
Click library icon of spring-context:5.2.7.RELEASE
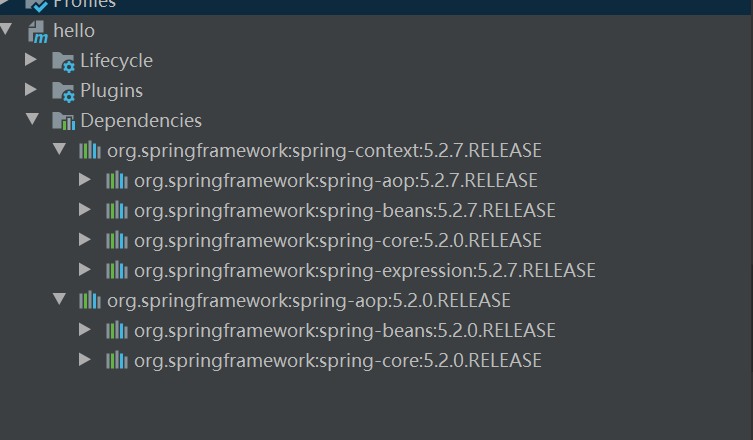point(90,150)
